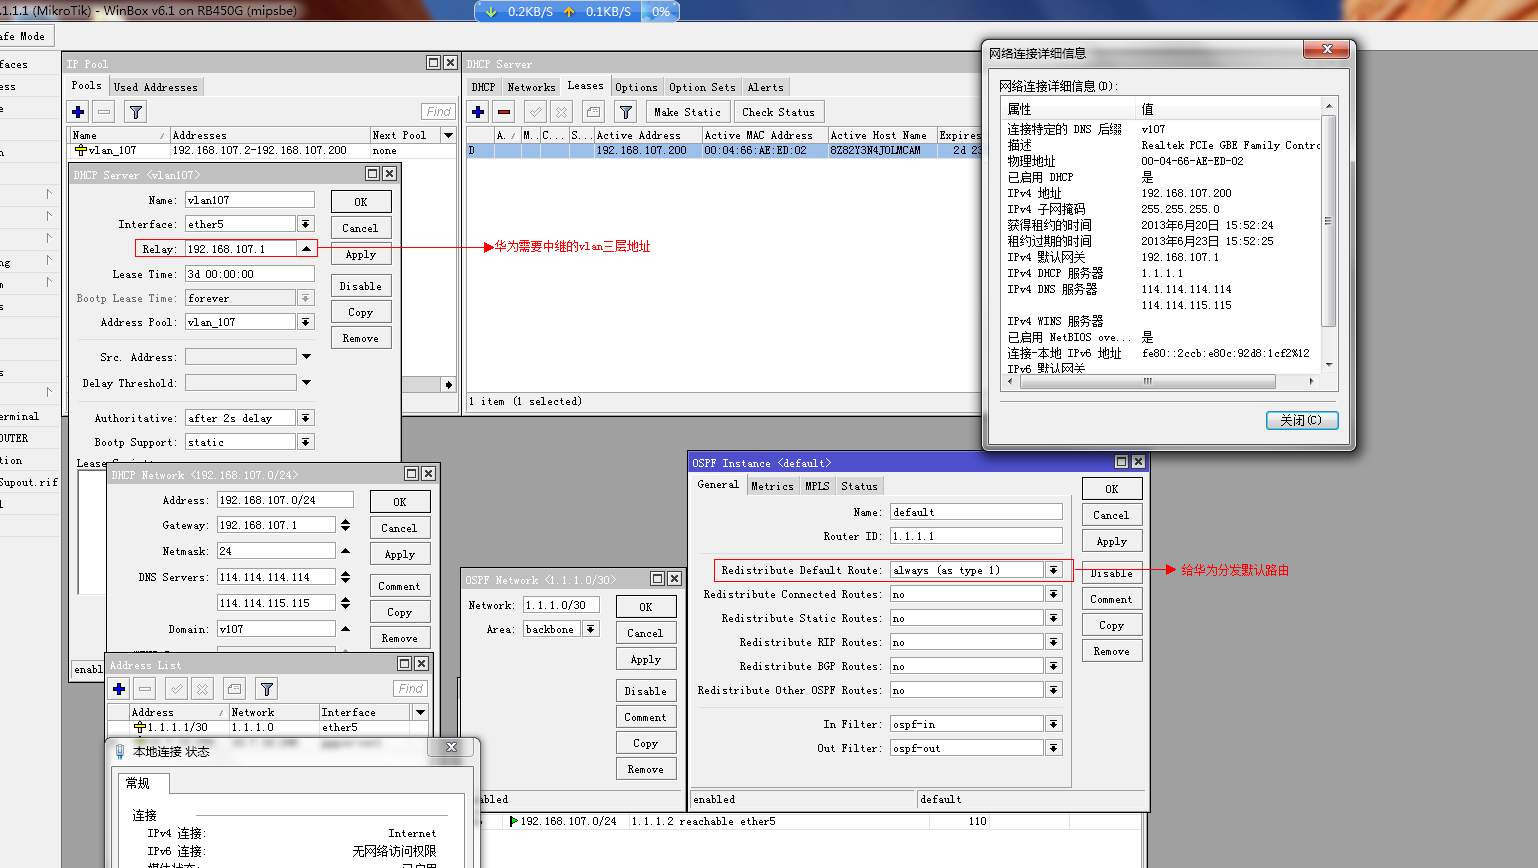Click Find box in IP Pool window
This screenshot has width=1538, height=868.
tap(438, 111)
